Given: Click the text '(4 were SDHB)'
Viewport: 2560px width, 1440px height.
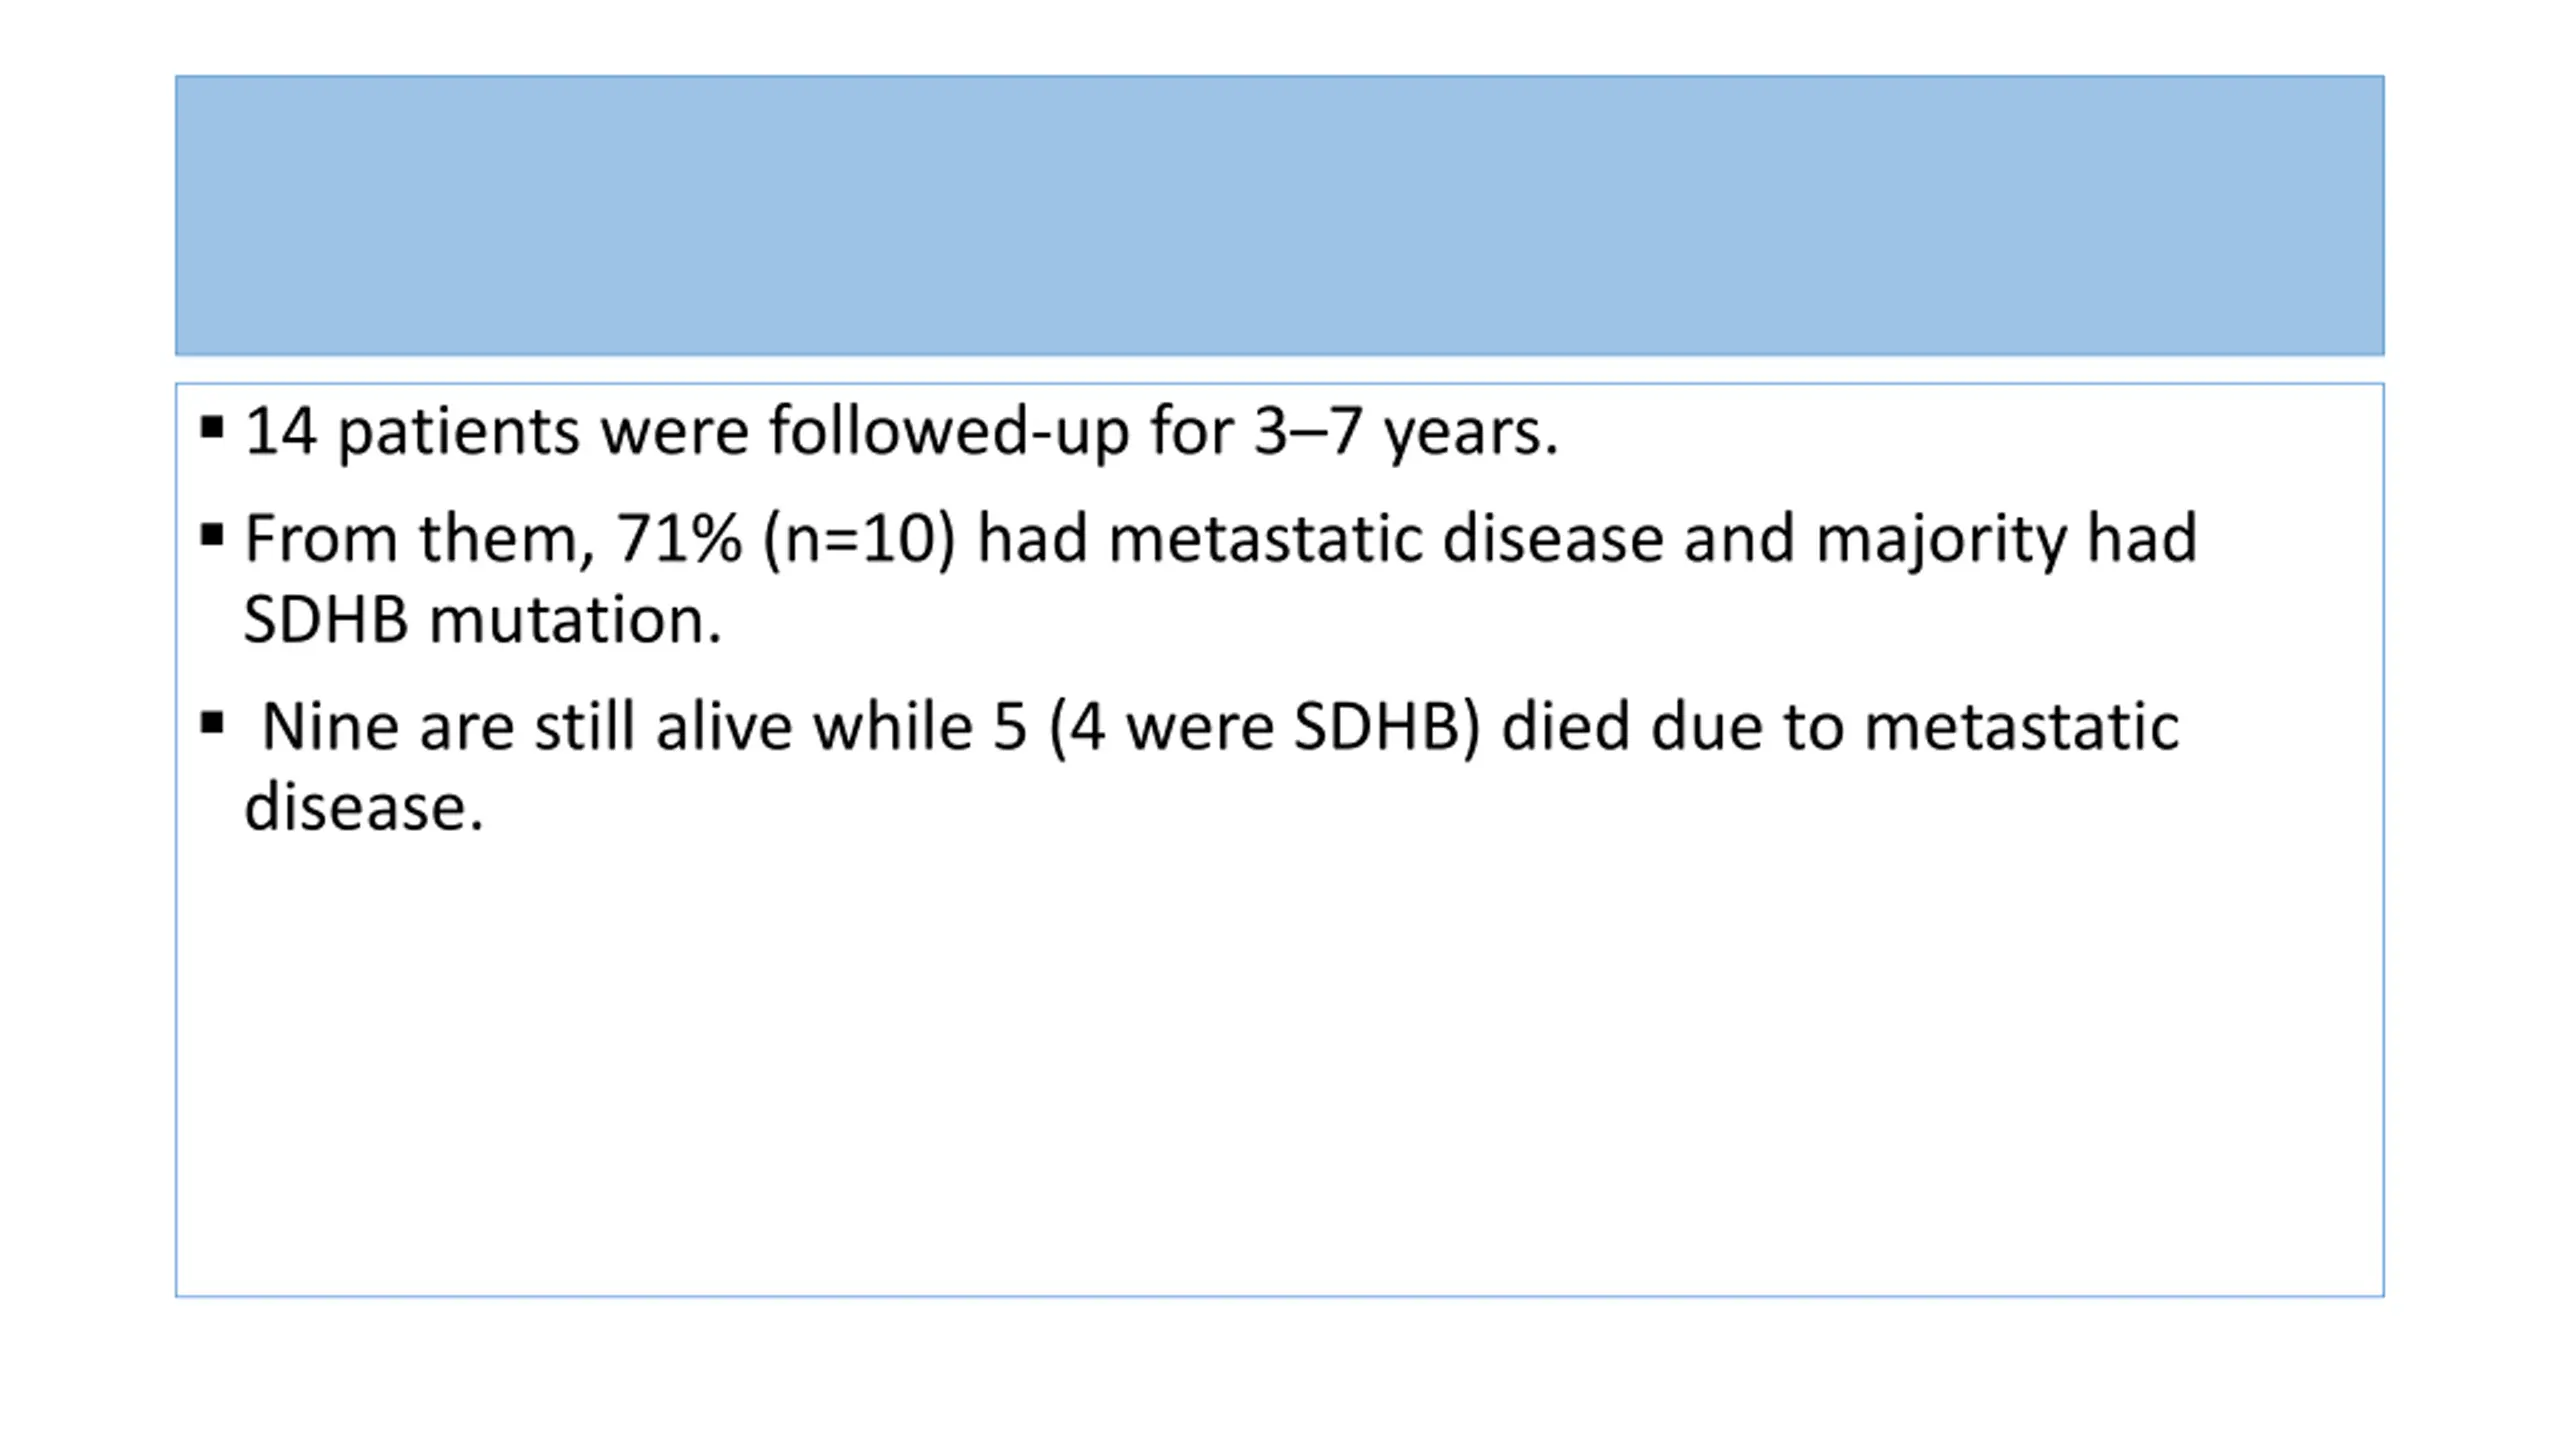Looking at the screenshot, I should (x=1264, y=727).
